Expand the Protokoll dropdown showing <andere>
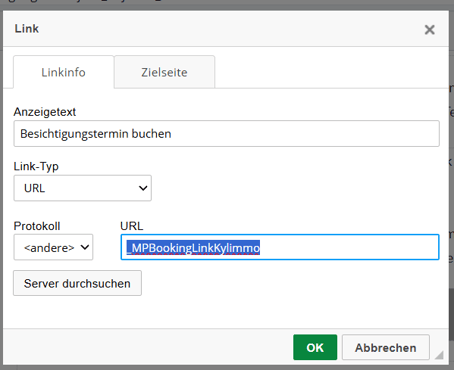 pos(53,247)
